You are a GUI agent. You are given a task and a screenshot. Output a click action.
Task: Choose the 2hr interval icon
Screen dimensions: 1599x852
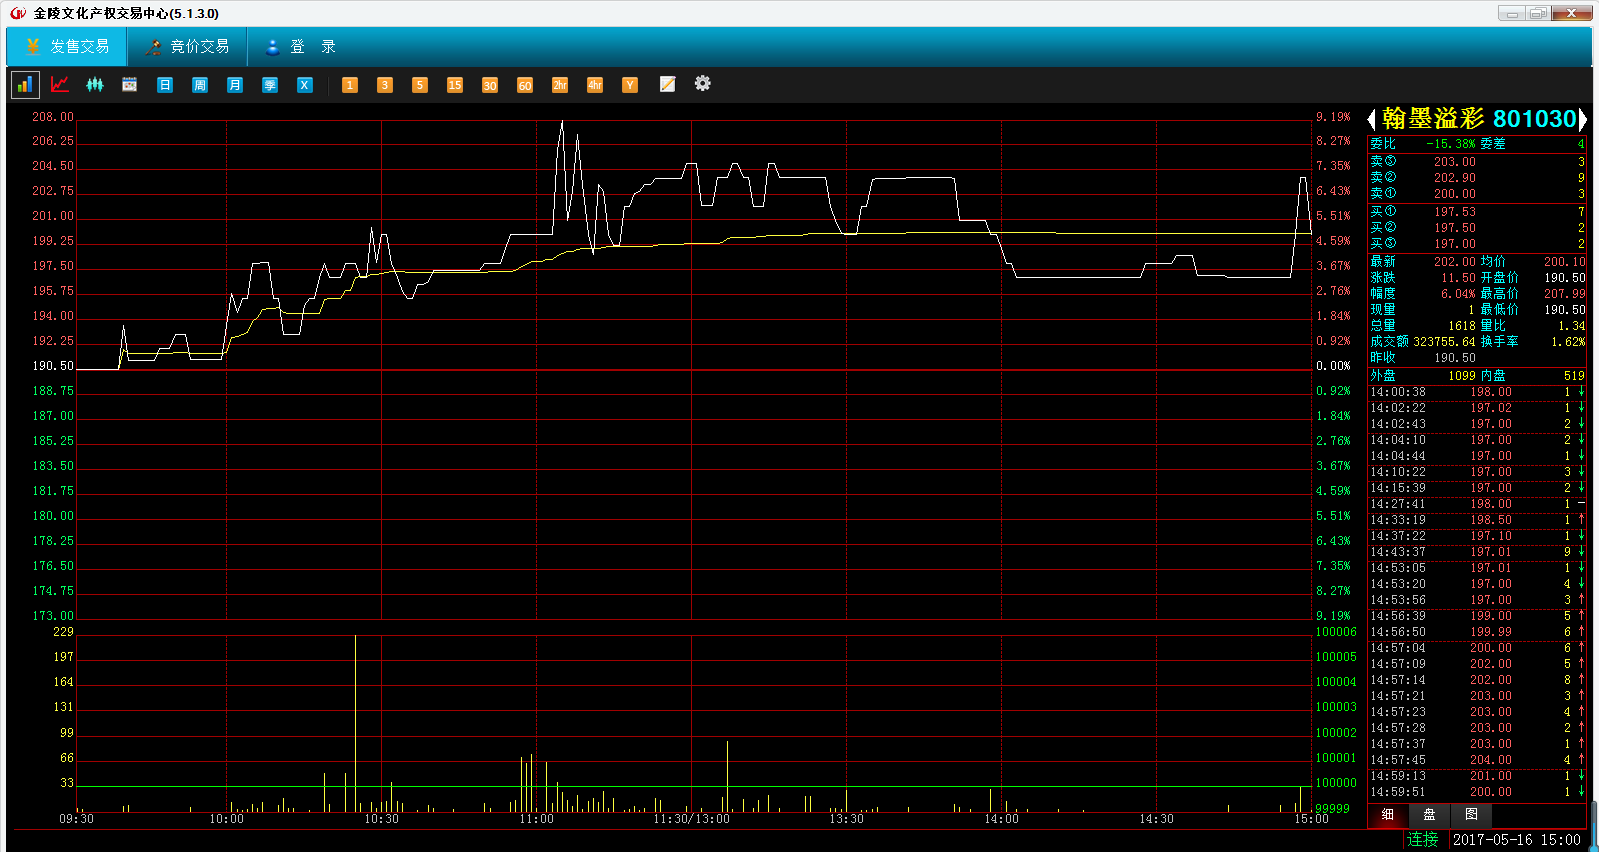pos(560,85)
